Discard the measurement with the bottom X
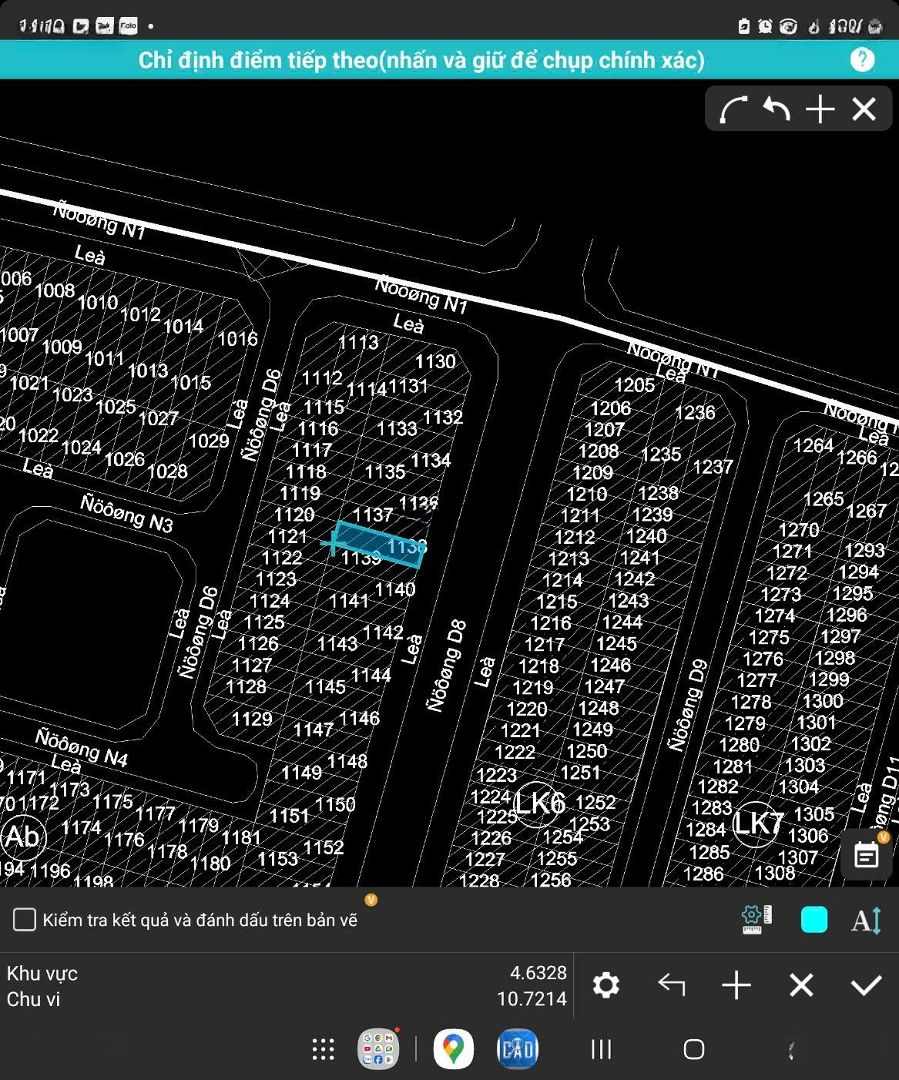 point(801,986)
